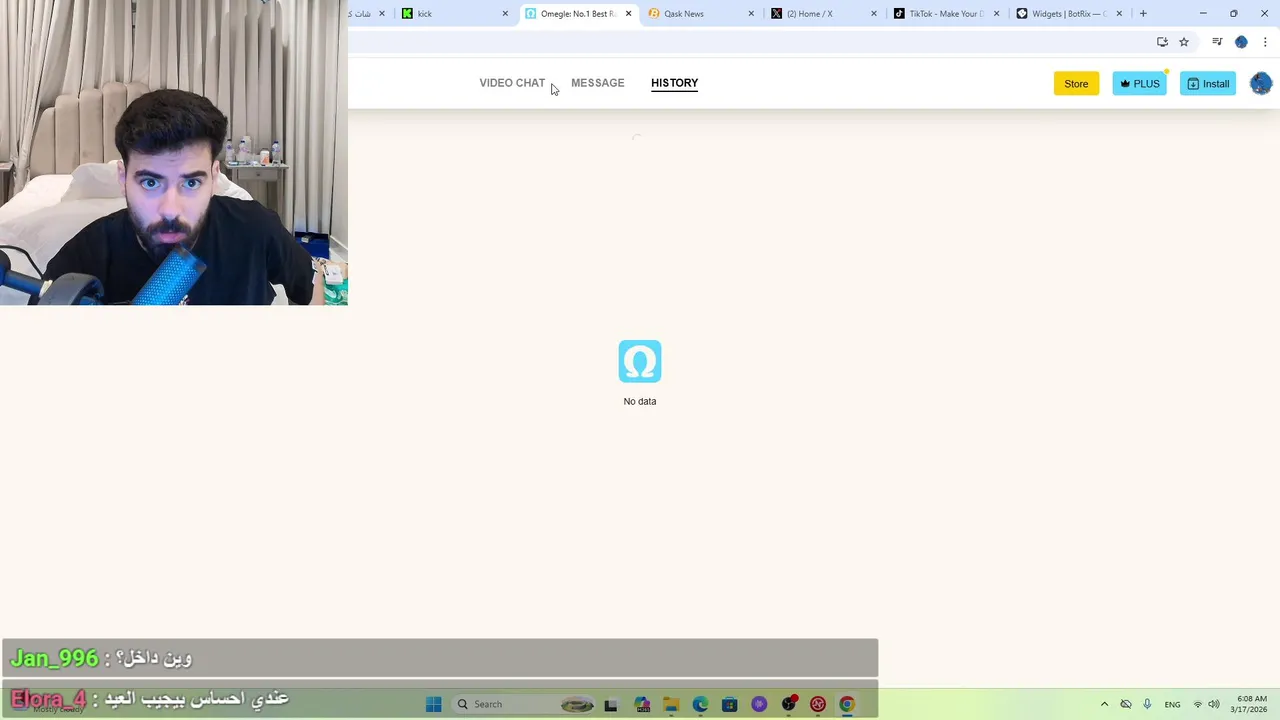Viewport: 1280px width, 720px height.
Task: Click the install app icon in address bar
Action: coord(1162,42)
